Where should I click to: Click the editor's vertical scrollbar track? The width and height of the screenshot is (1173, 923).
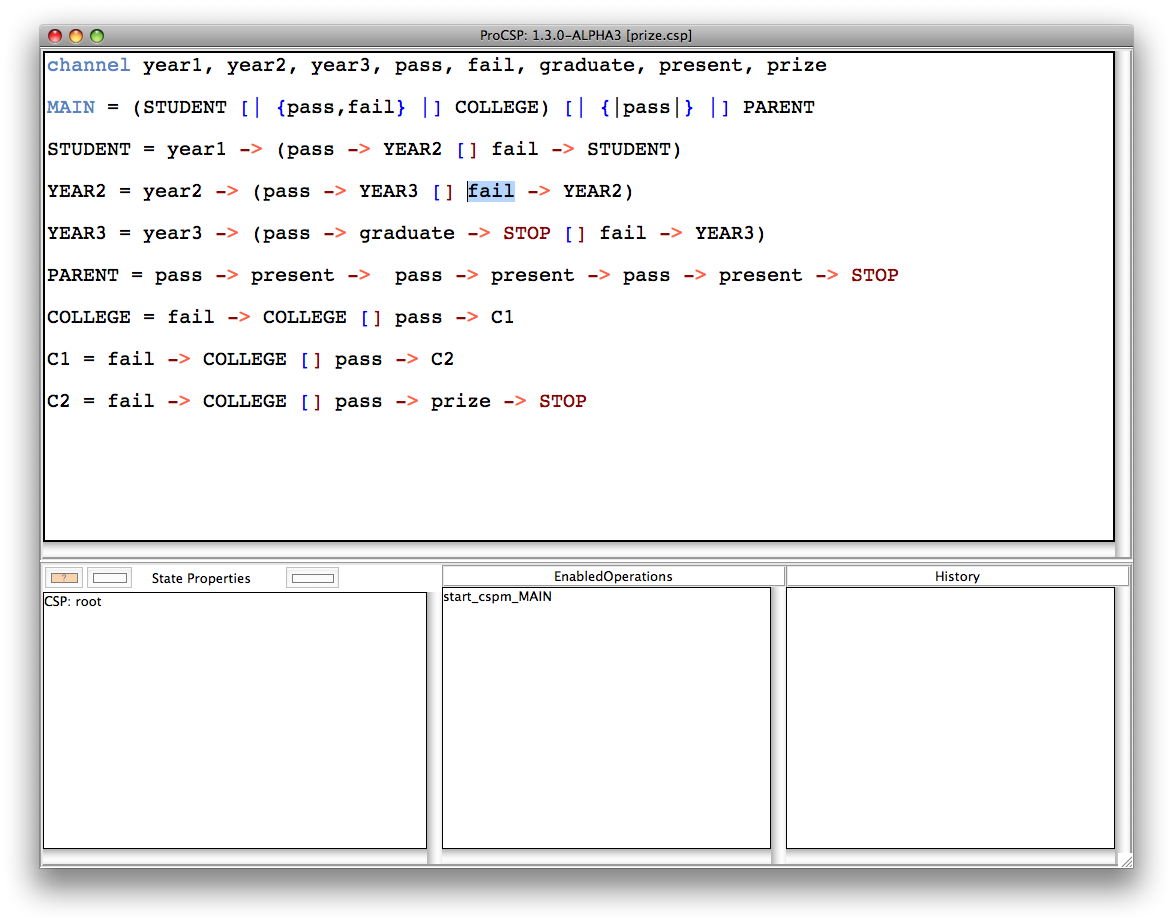[1123, 300]
